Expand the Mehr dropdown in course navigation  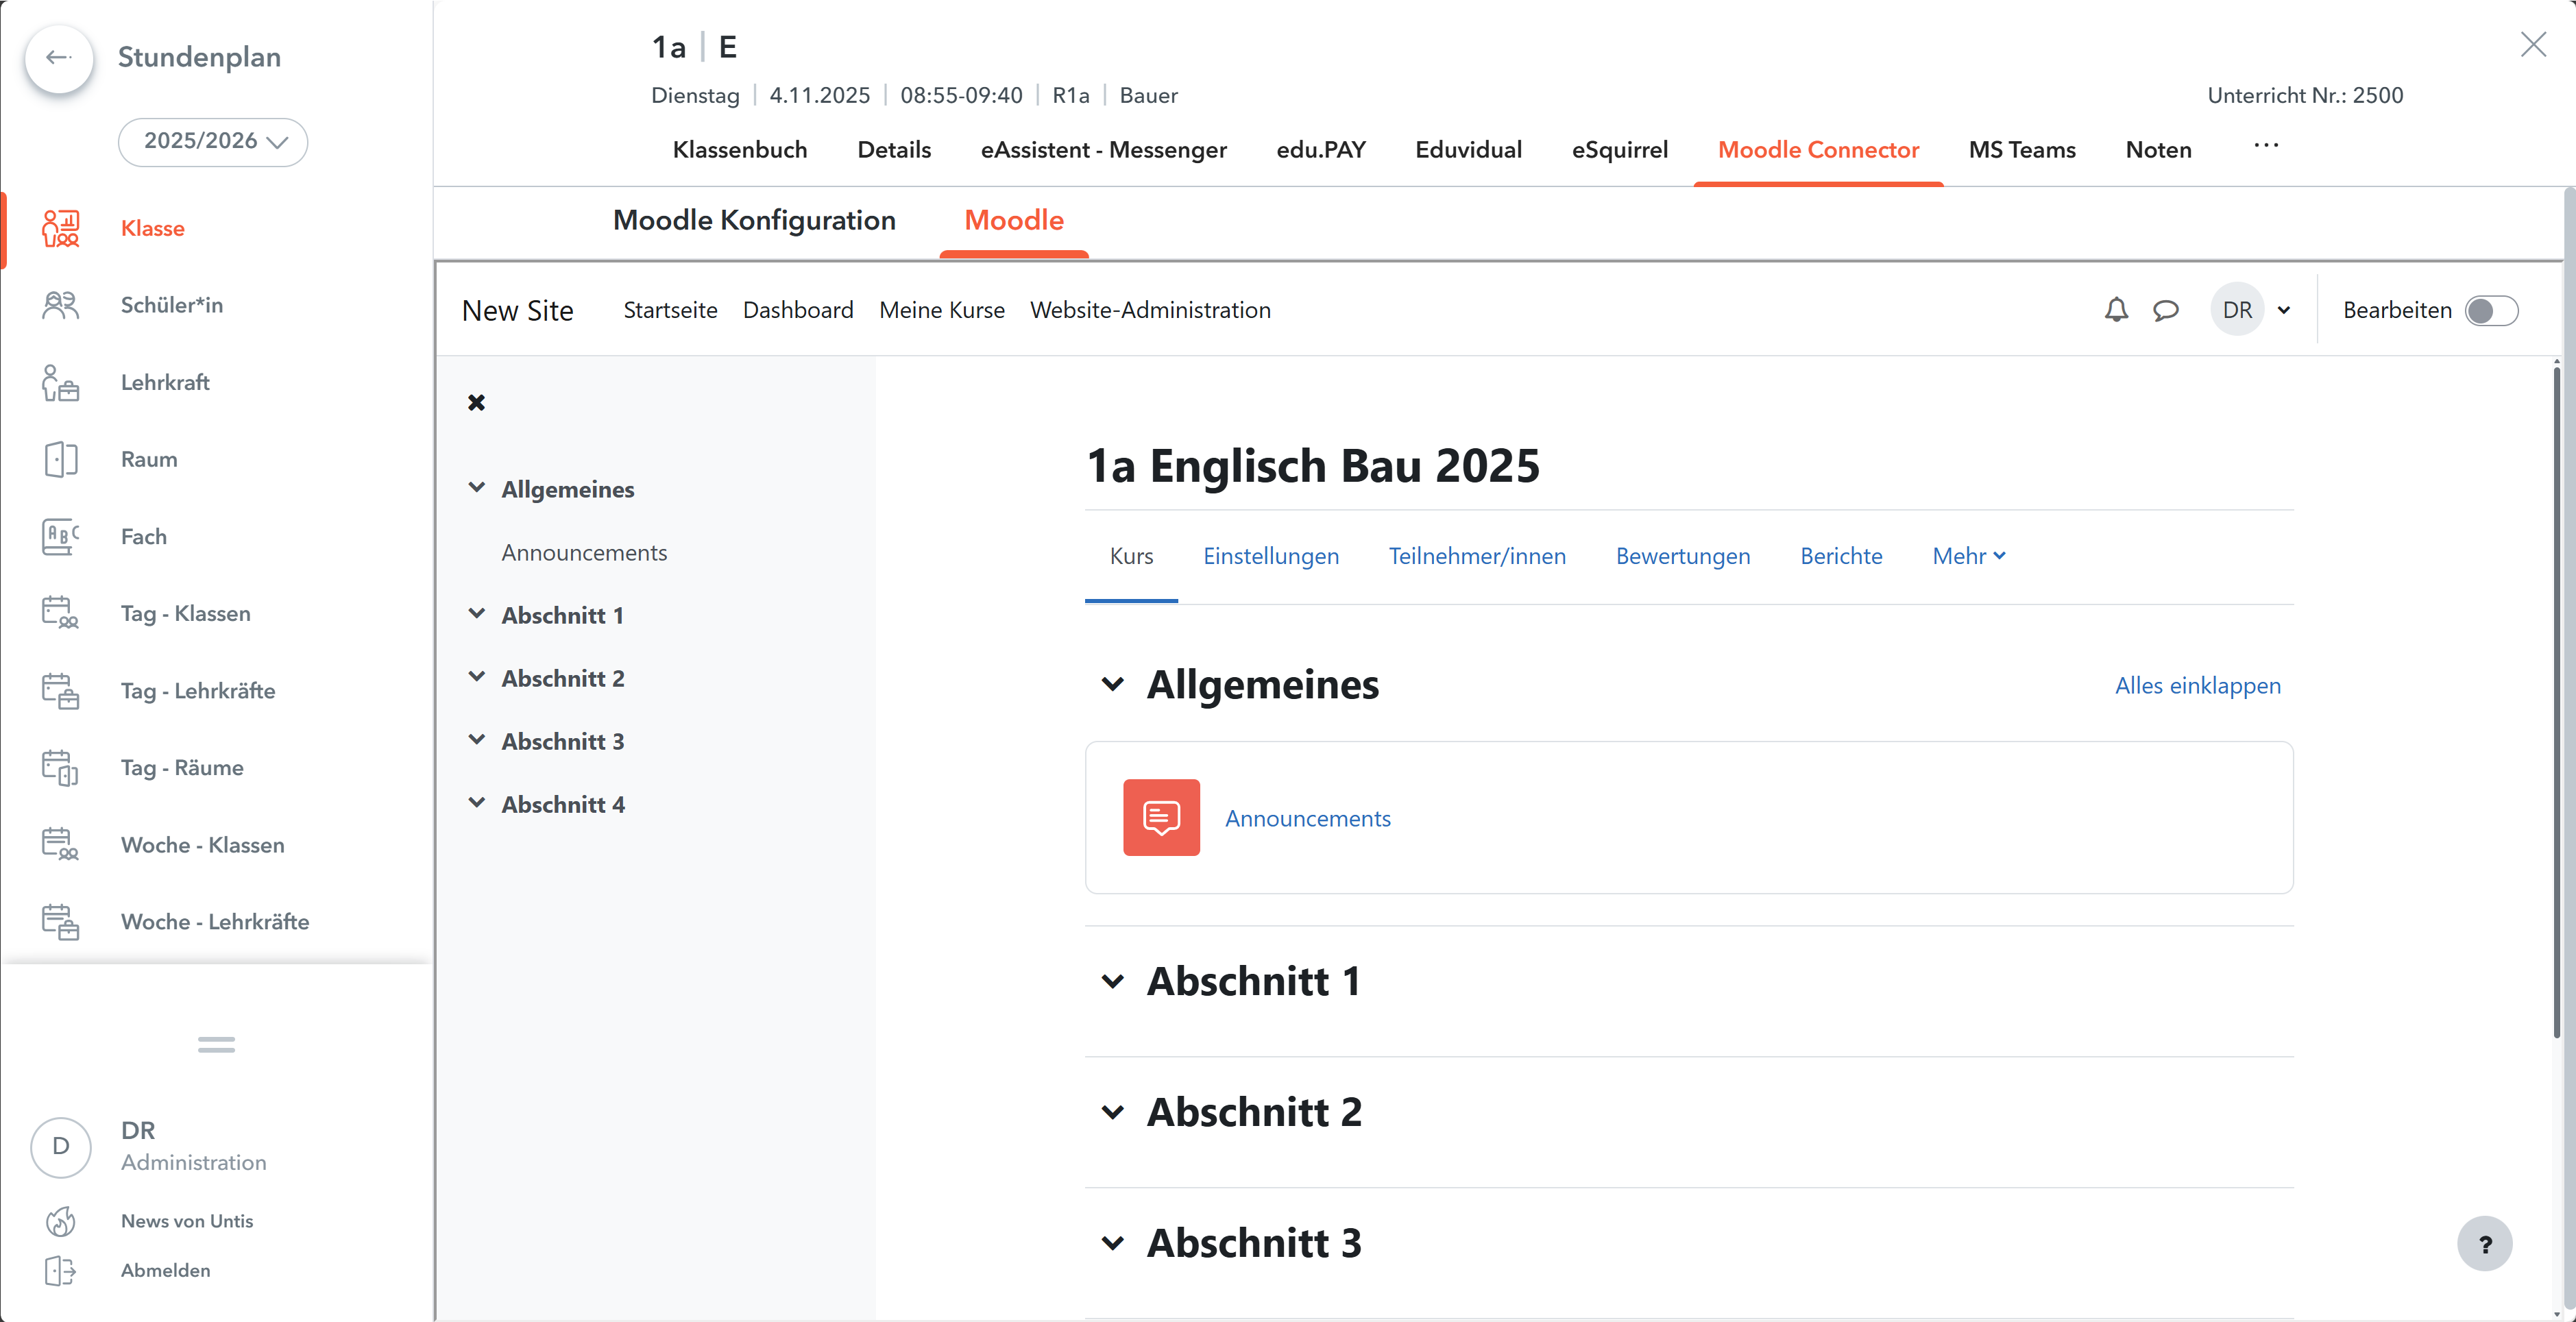[1968, 556]
